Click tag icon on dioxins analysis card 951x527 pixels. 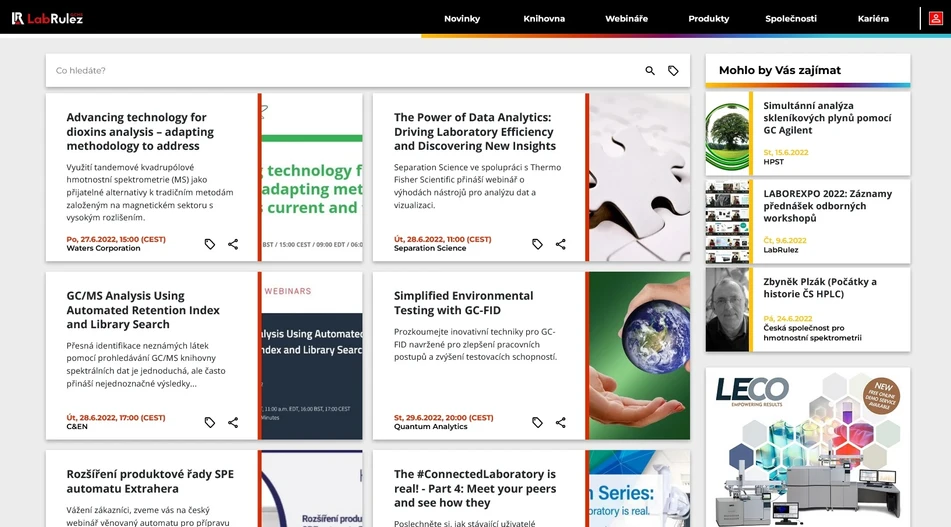pyautogui.click(x=210, y=244)
